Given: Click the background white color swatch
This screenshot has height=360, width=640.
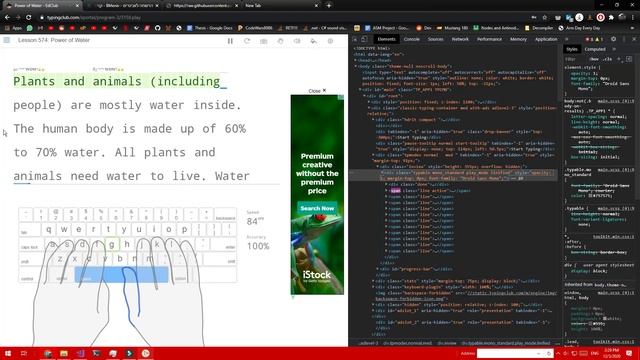Looking at the screenshot, I should pyautogui.click(x=605, y=318).
